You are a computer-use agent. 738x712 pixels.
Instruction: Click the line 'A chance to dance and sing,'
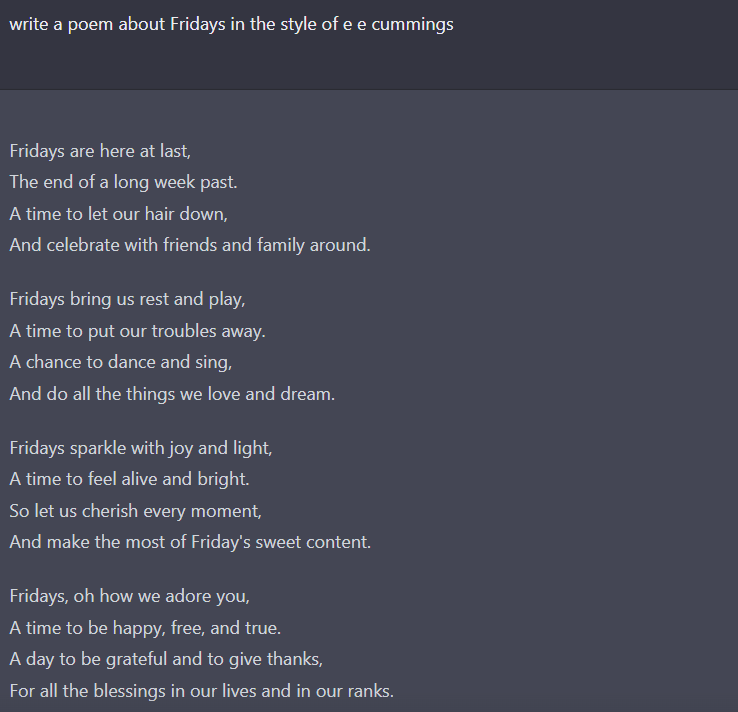tap(120, 362)
